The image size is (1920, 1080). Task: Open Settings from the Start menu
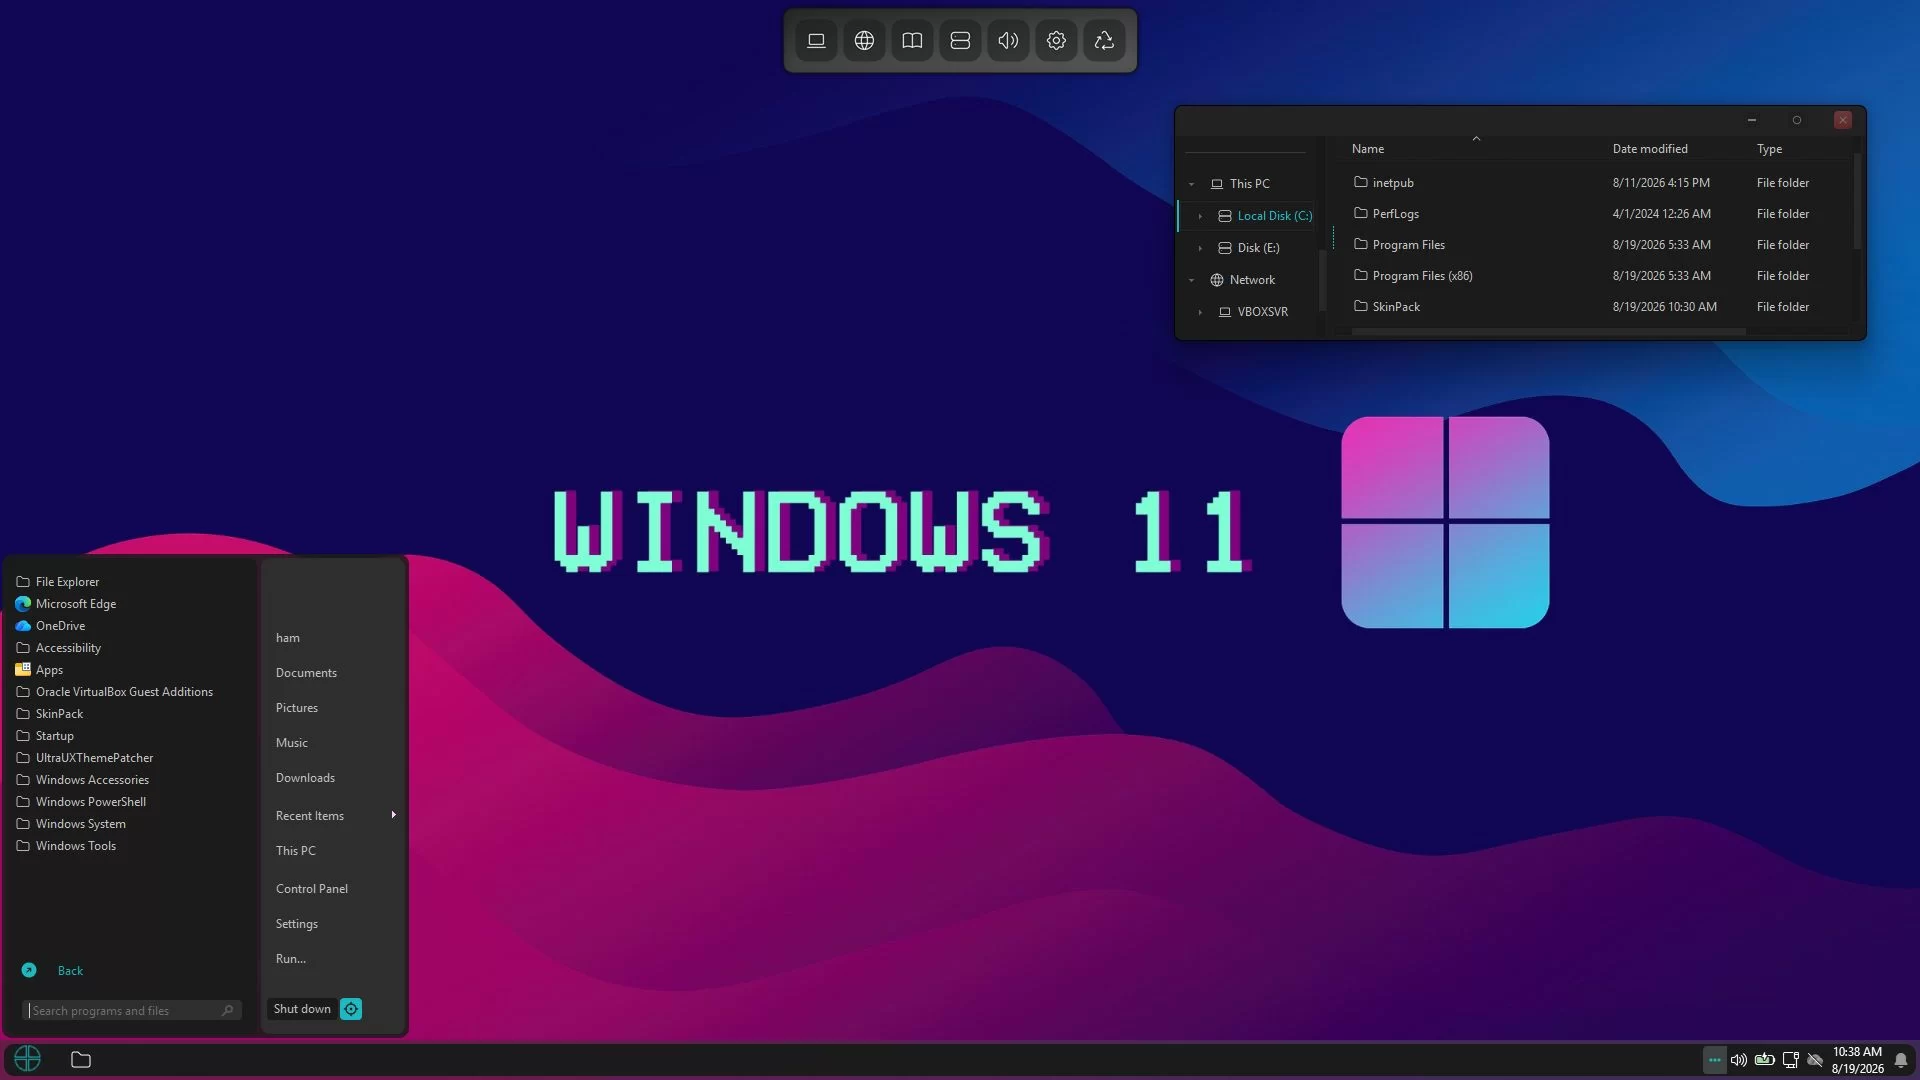coord(297,924)
